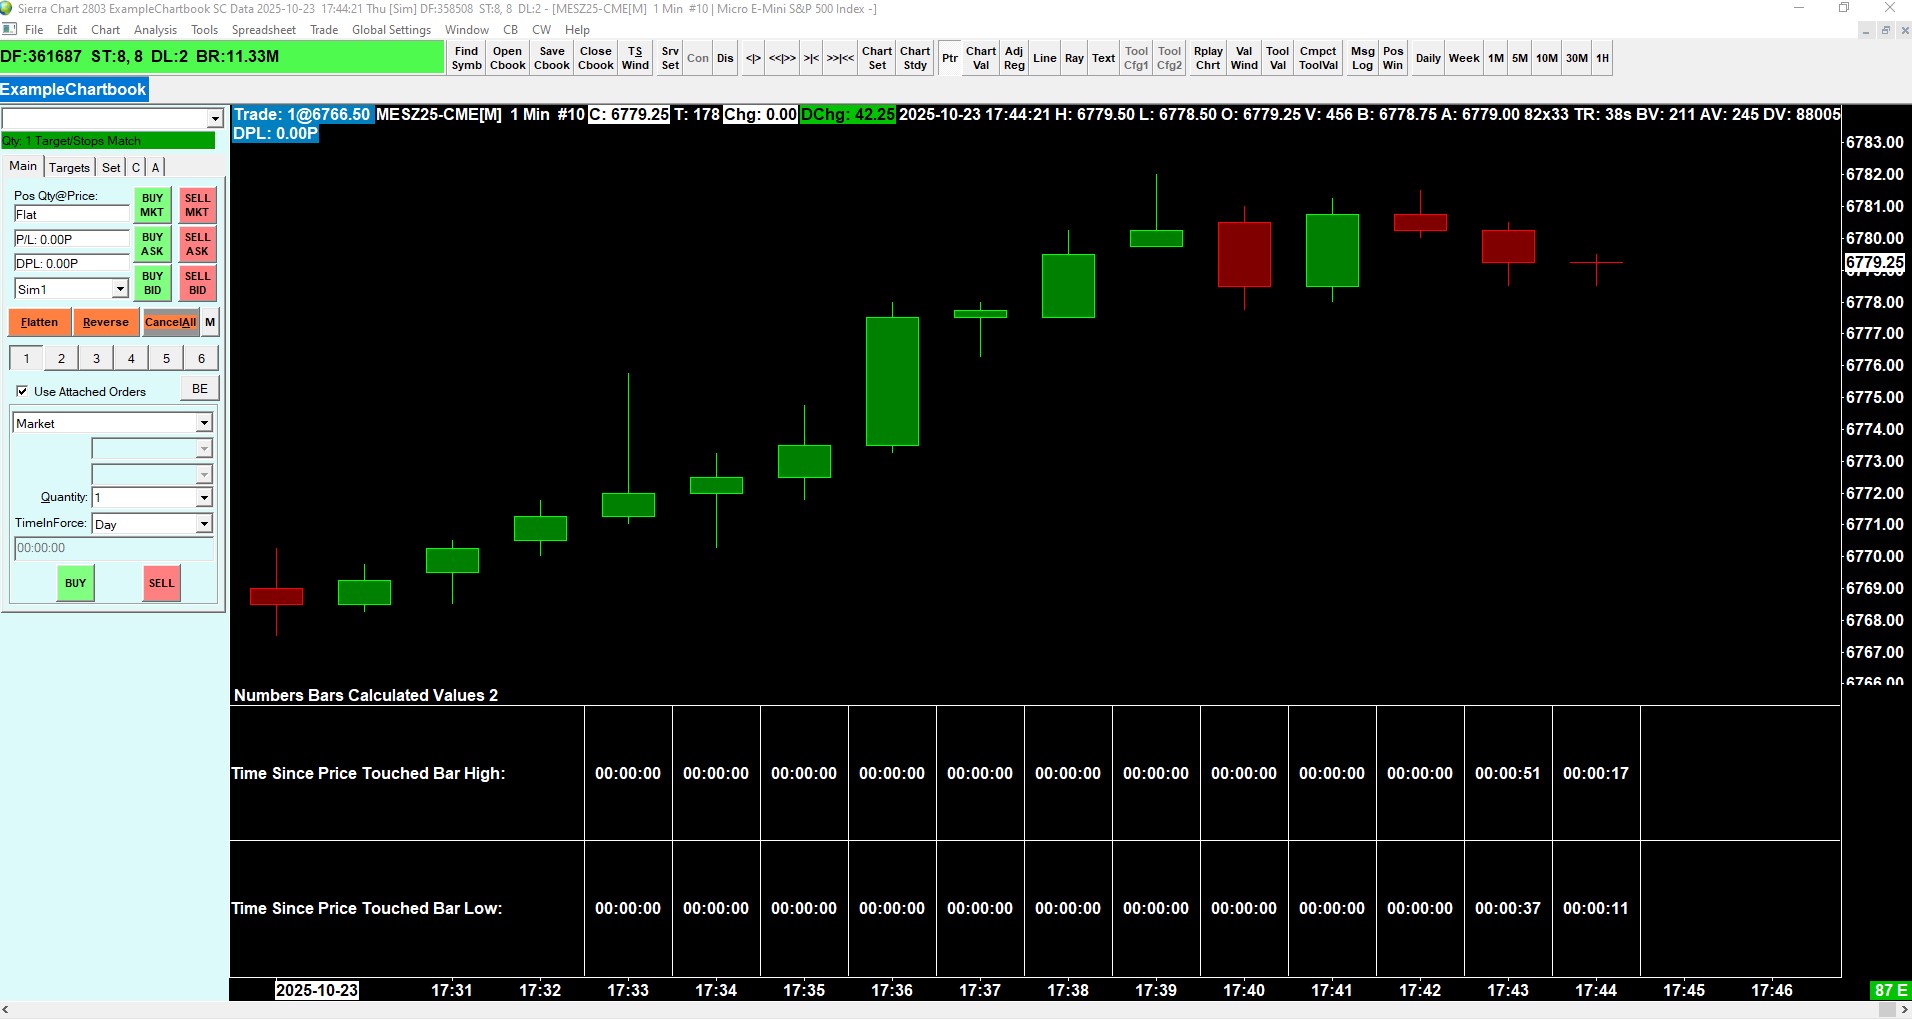Open the TS Wind trade window button
This screenshot has height=1020, width=1912.
(x=635, y=58)
